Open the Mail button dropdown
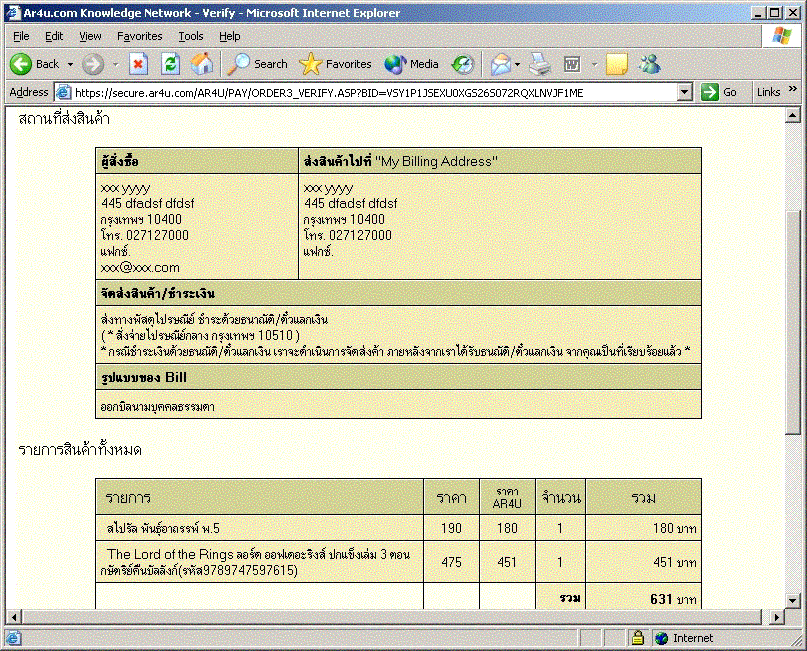This screenshot has width=807, height=651. (518, 64)
